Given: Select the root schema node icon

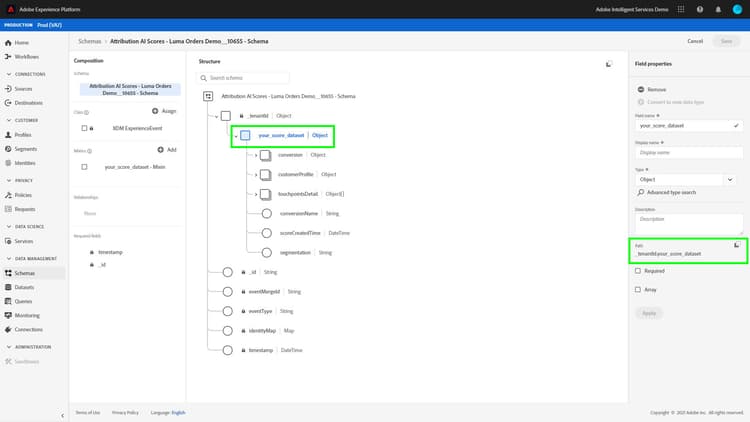Looking at the screenshot, I should [208, 96].
